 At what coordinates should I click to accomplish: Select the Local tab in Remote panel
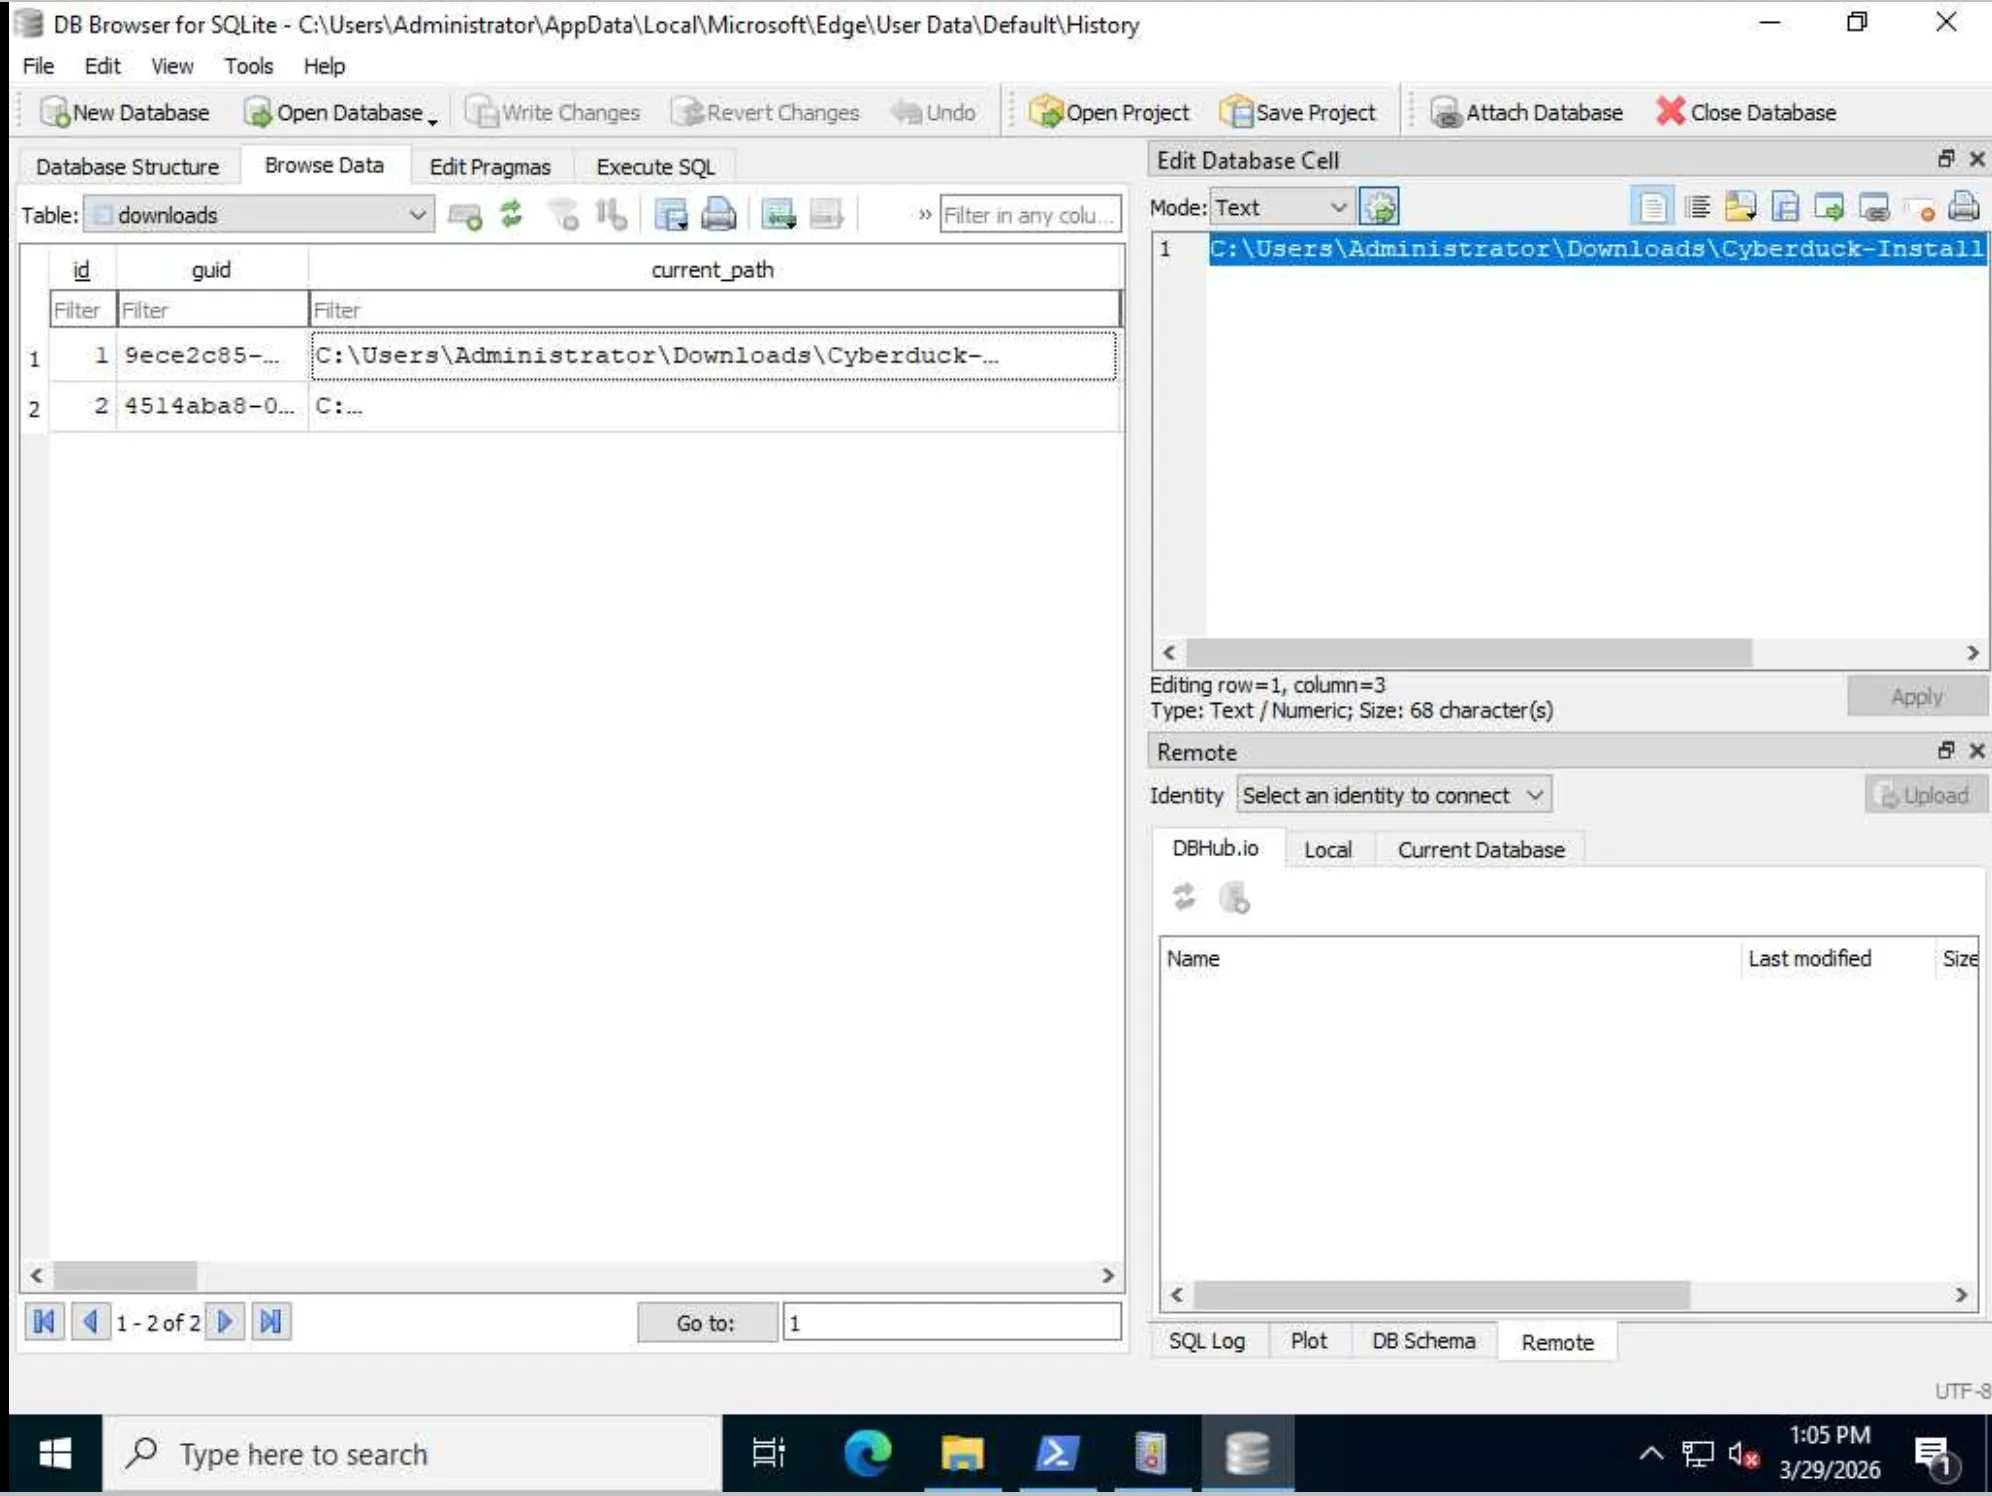pyautogui.click(x=1327, y=849)
